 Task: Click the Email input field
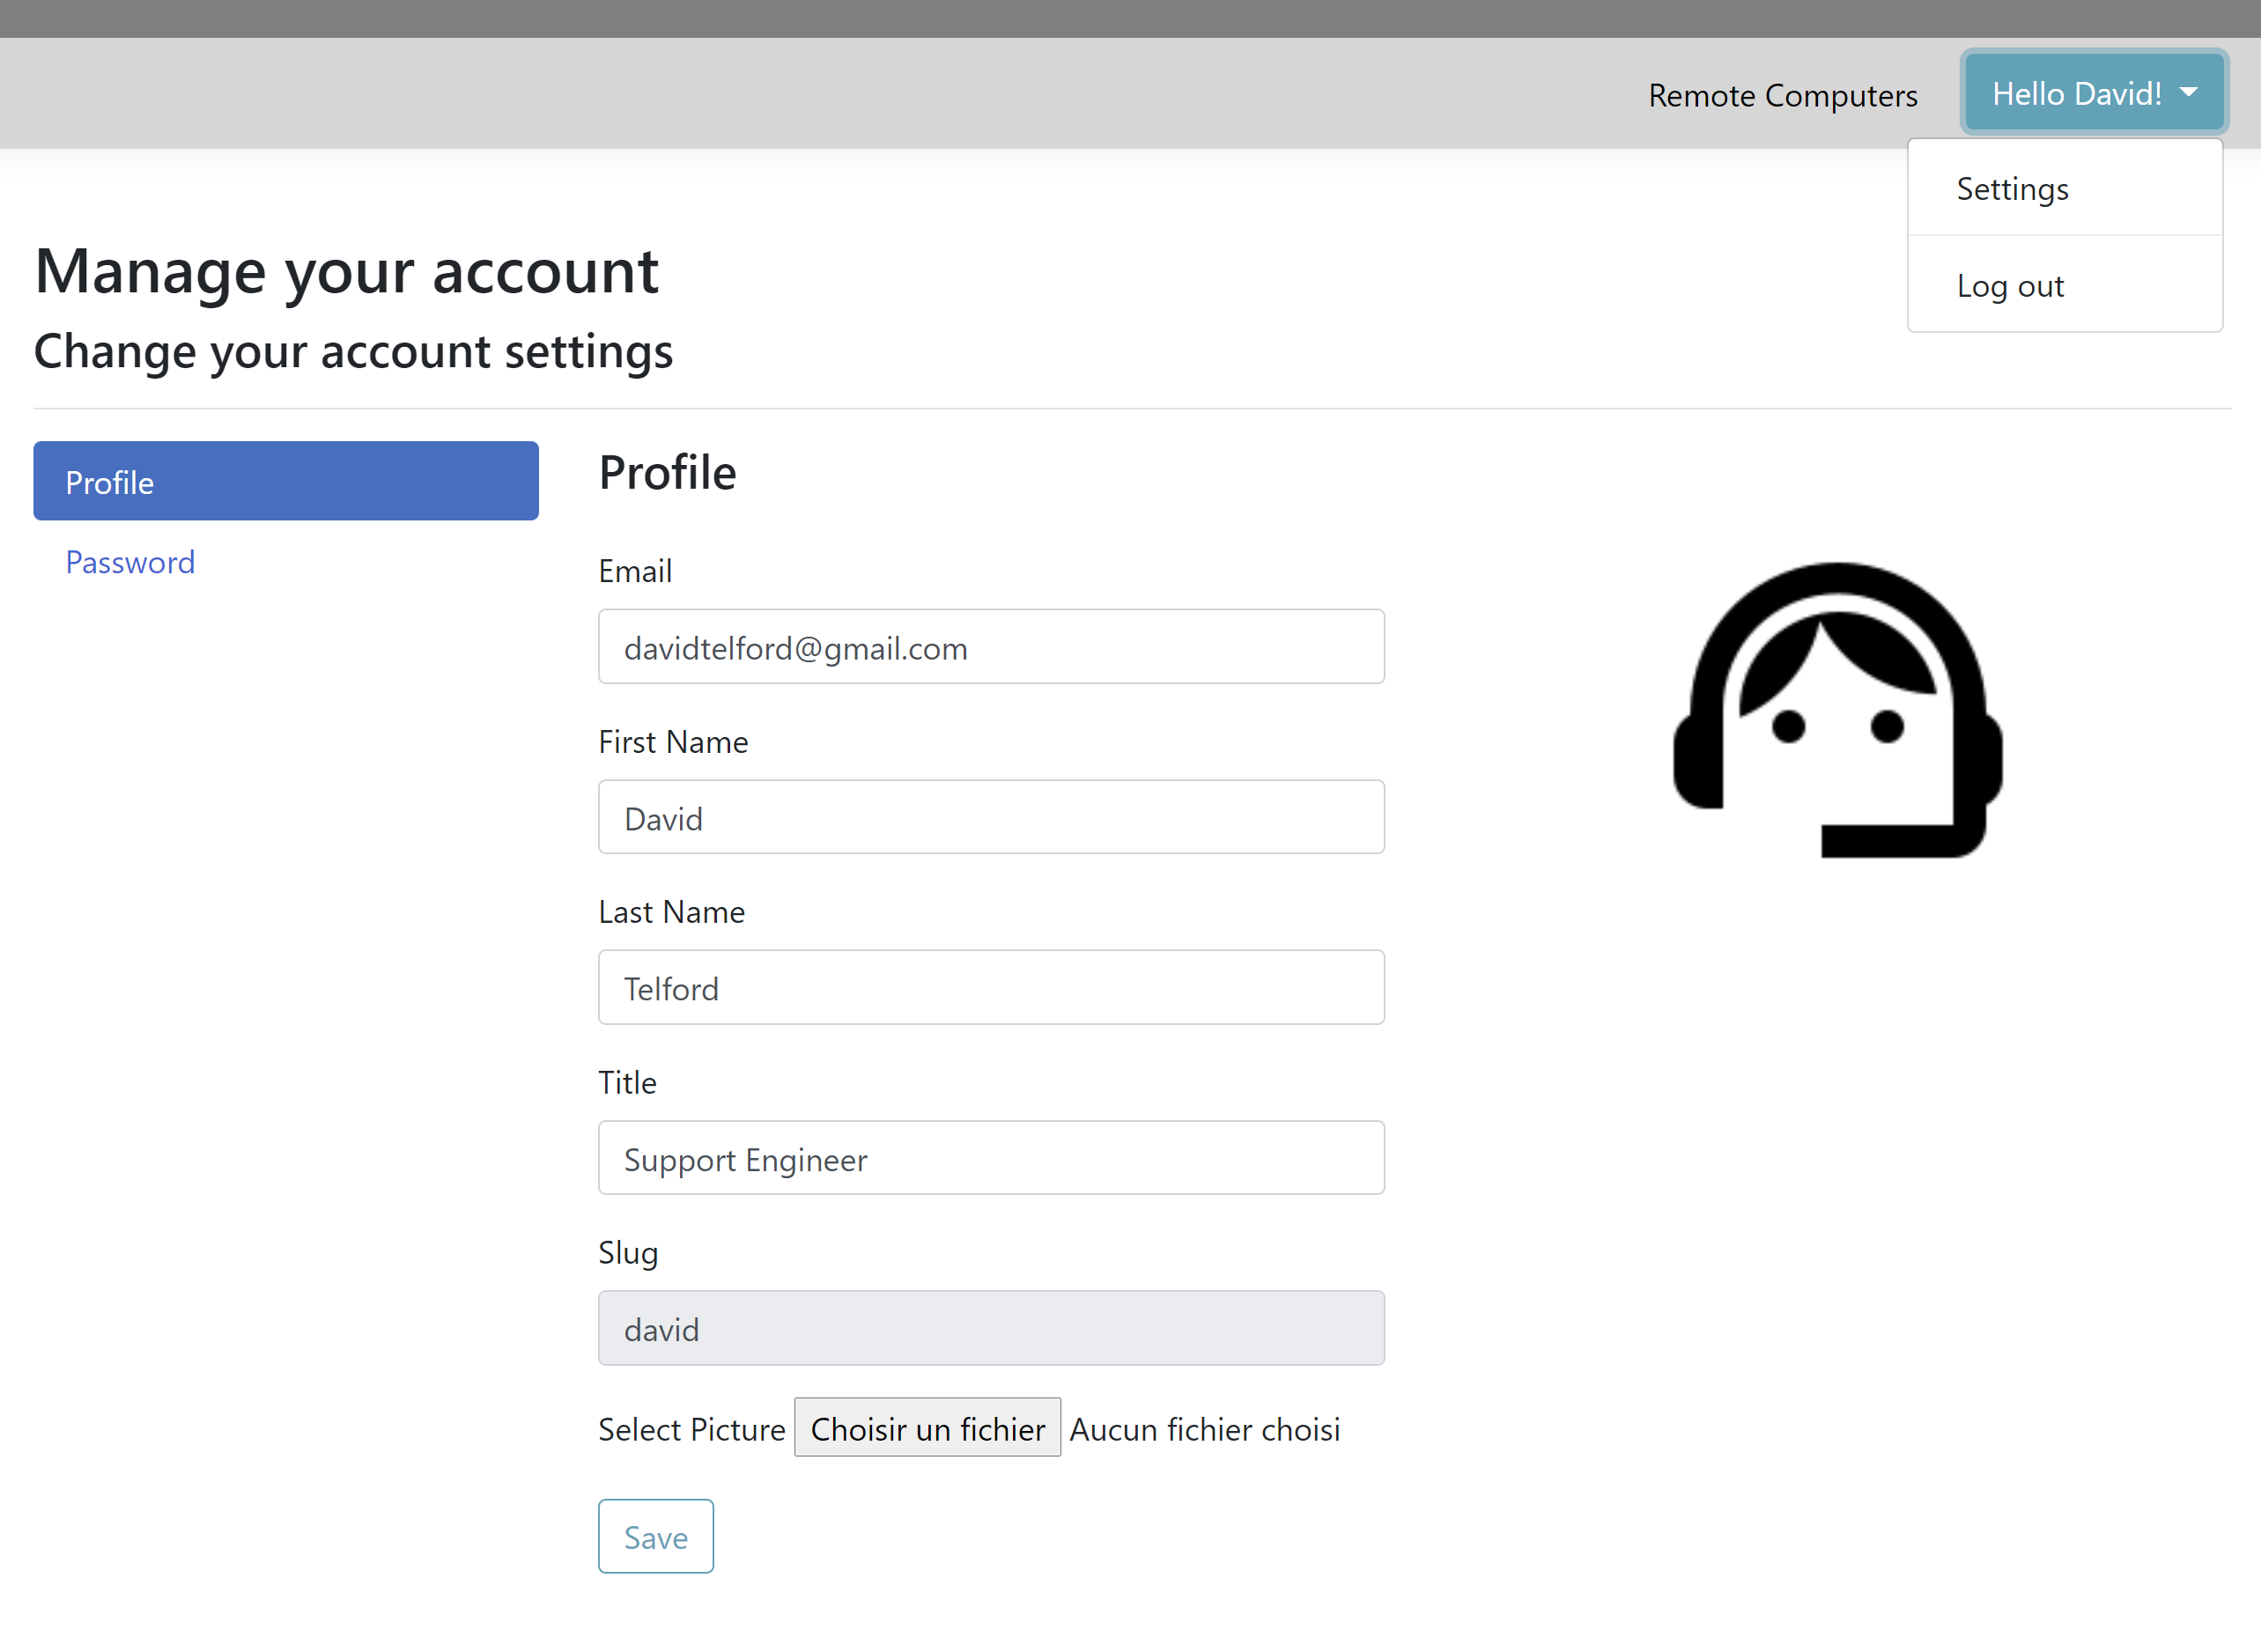point(991,647)
